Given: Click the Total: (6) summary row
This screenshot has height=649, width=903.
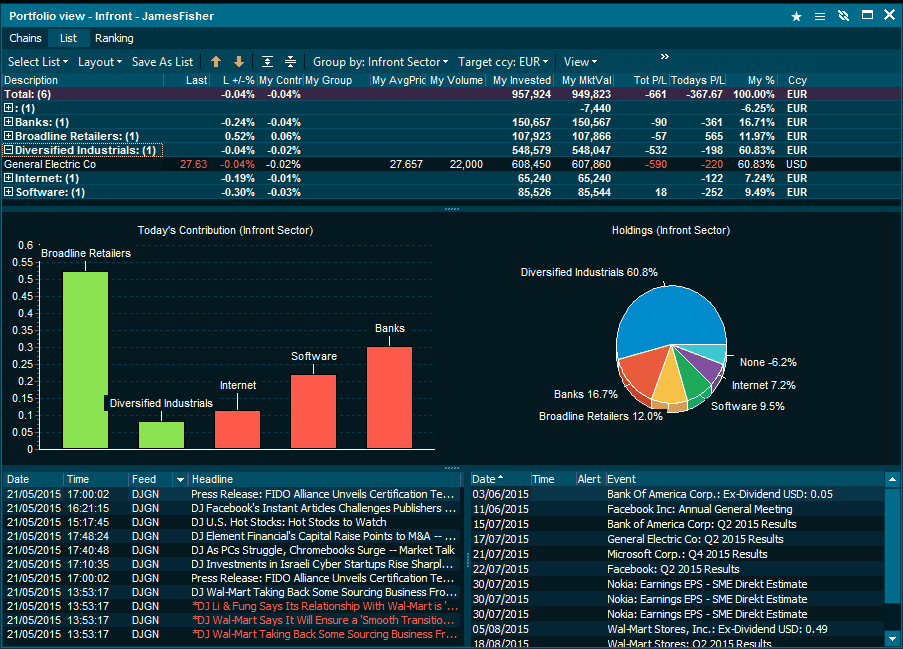Looking at the screenshot, I should point(452,94).
